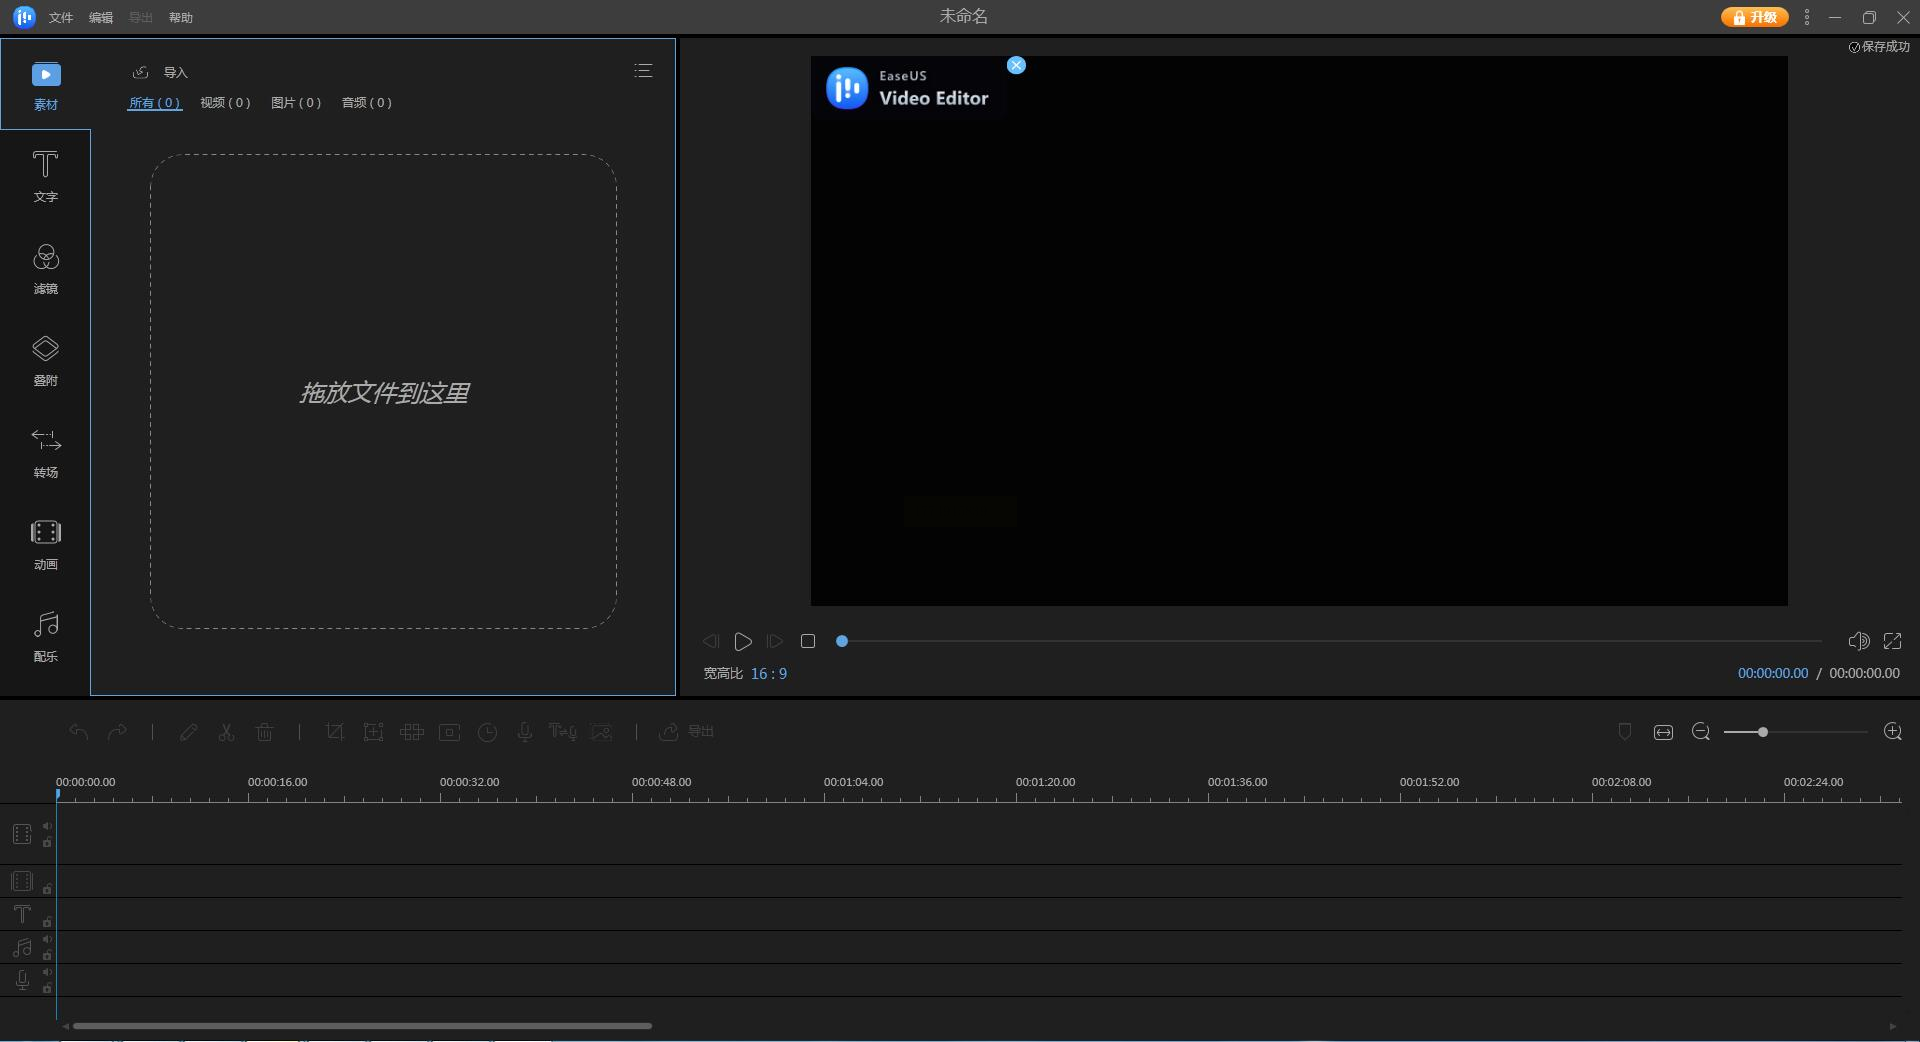Screen dimensions: 1920x1042
Task: Select the 叠附 (Overlays) sidebar icon
Action: 45,360
